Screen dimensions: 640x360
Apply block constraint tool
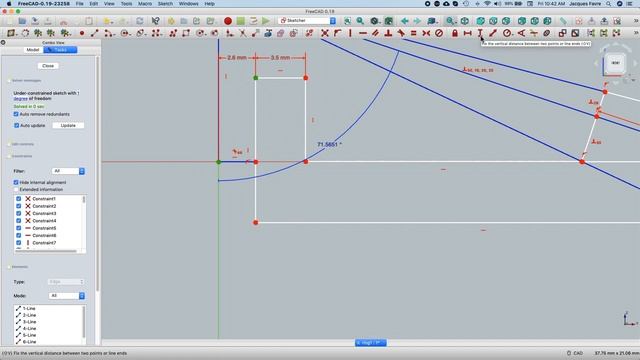click(439, 33)
